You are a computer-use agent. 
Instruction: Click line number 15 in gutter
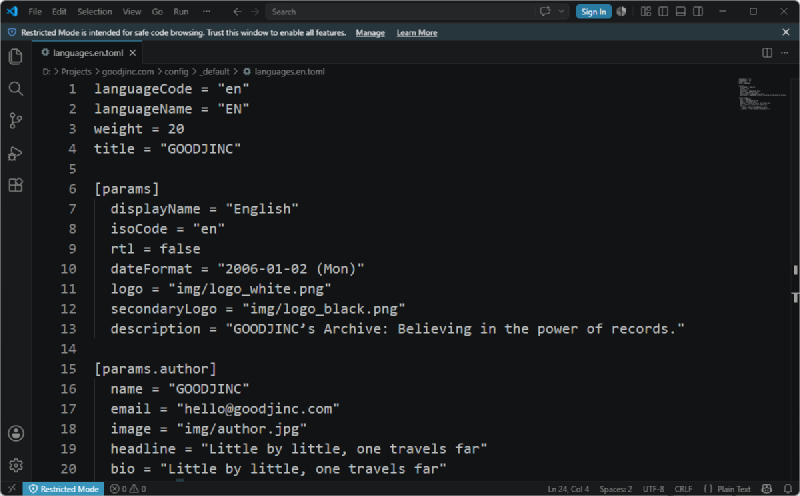68,369
